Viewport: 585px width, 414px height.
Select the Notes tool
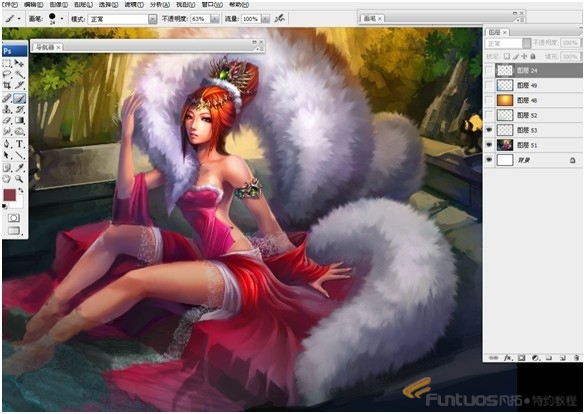tap(7, 167)
